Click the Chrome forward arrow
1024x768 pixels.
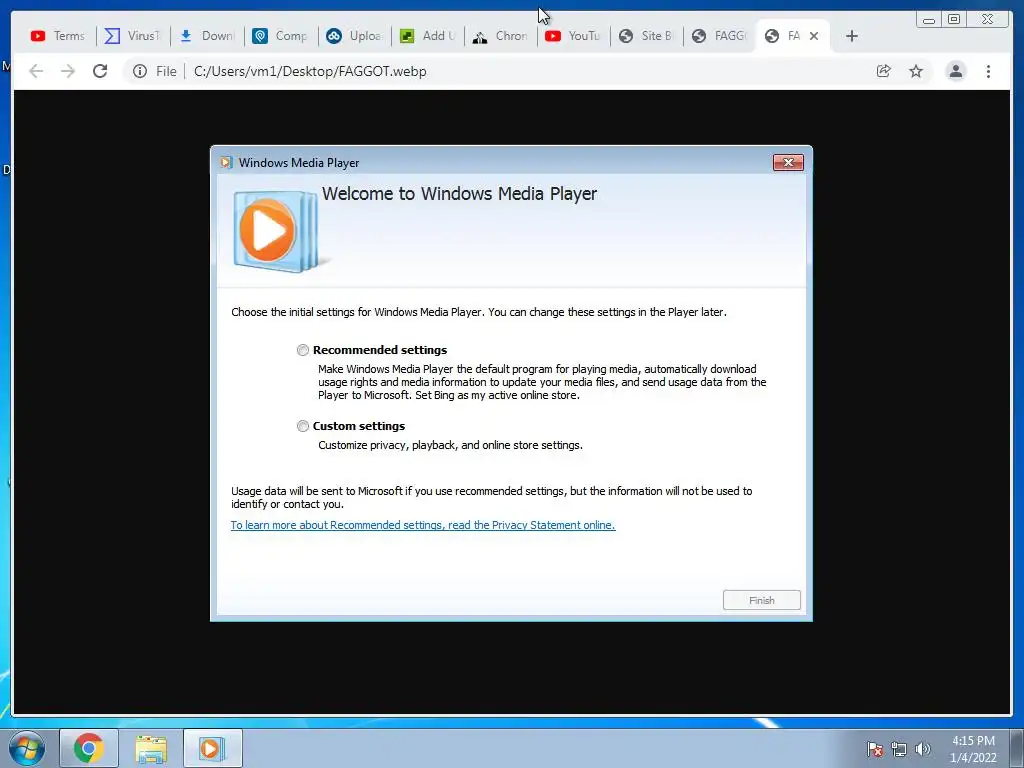[68, 71]
